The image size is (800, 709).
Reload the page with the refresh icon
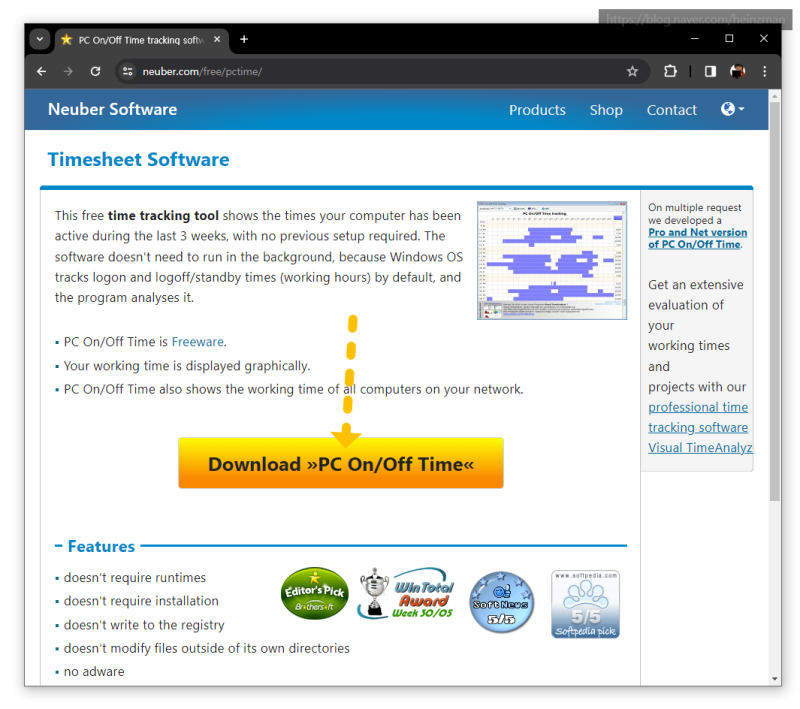click(x=95, y=71)
